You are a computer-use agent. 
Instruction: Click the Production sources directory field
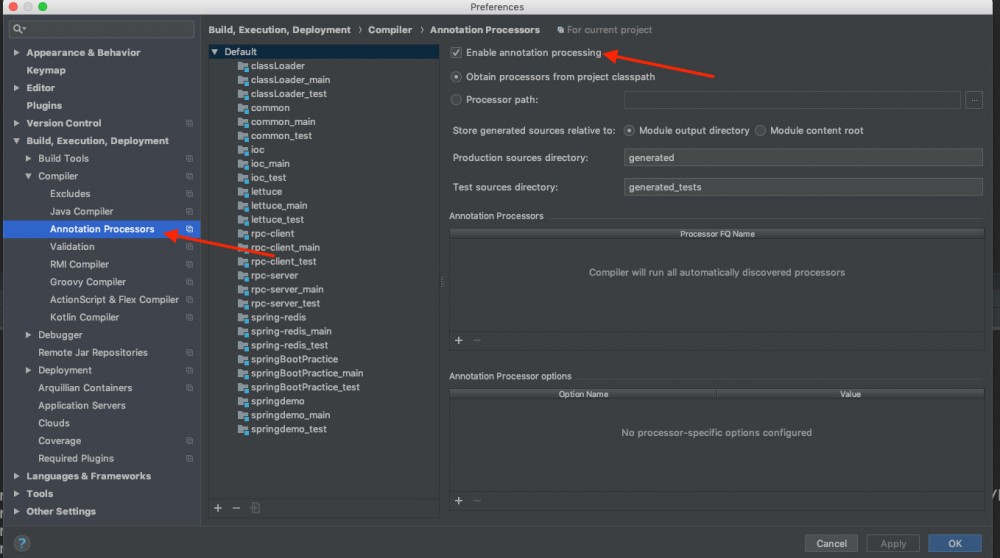[x=803, y=158]
